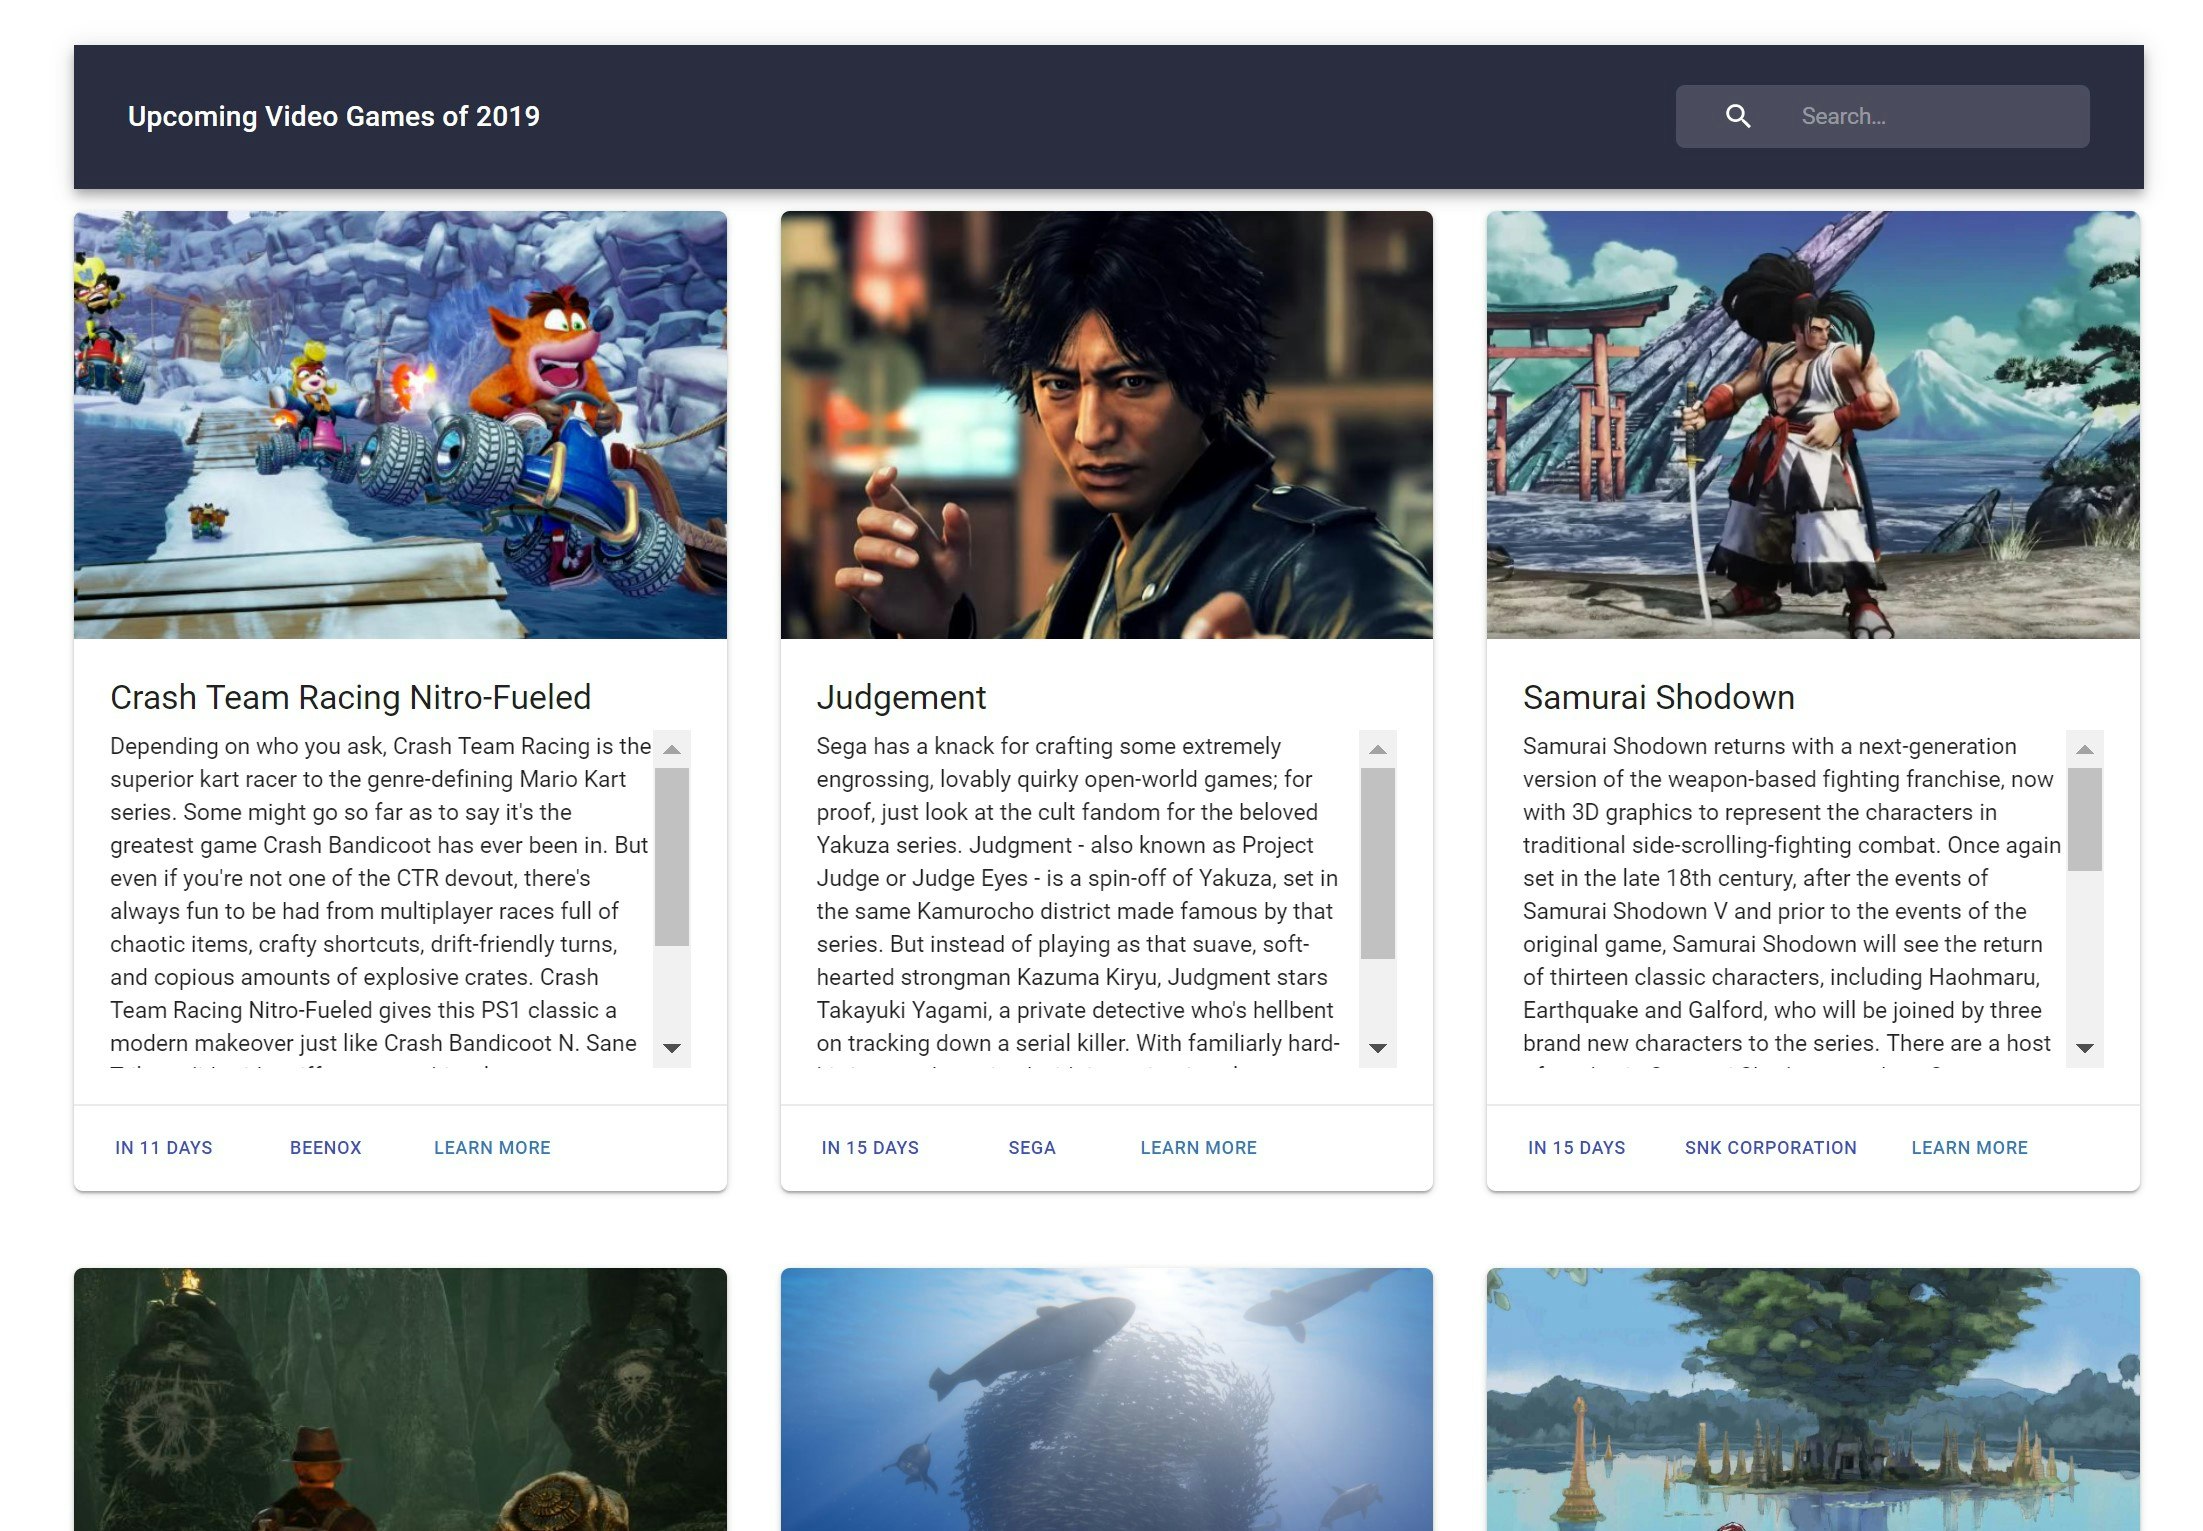Viewport: 2203px width, 1531px height.
Task: Open the Learn More link for Judgement
Action: [1197, 1147]
